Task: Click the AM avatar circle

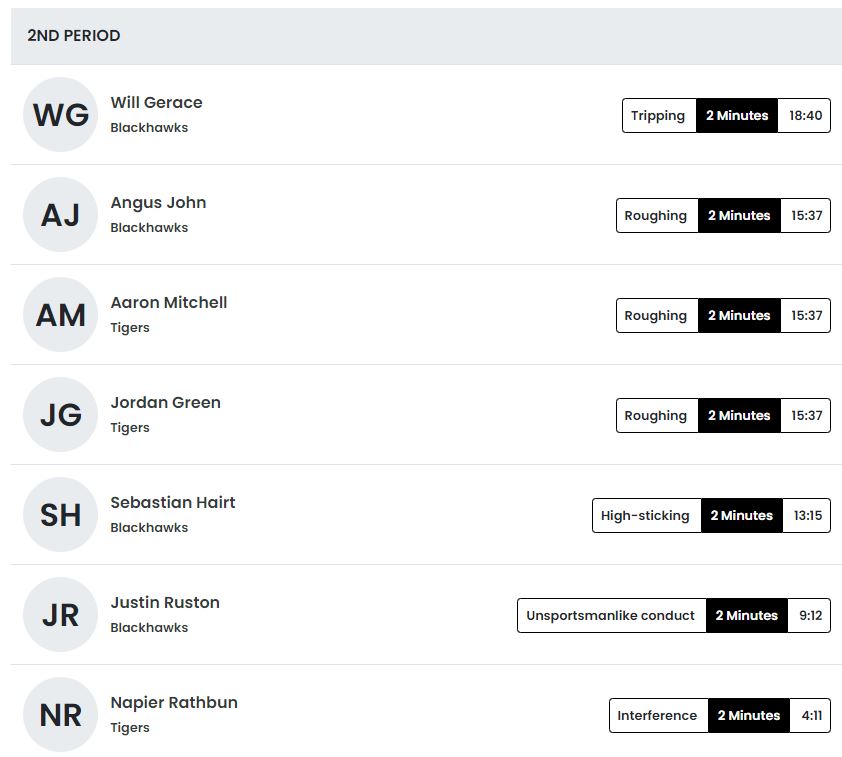Action: (x=61, y=315)
